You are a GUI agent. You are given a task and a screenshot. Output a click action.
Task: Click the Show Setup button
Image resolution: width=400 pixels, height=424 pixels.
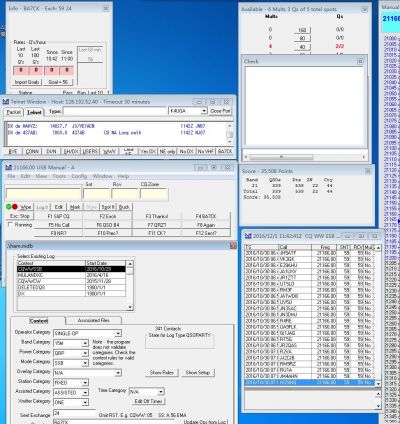[198, 373]
